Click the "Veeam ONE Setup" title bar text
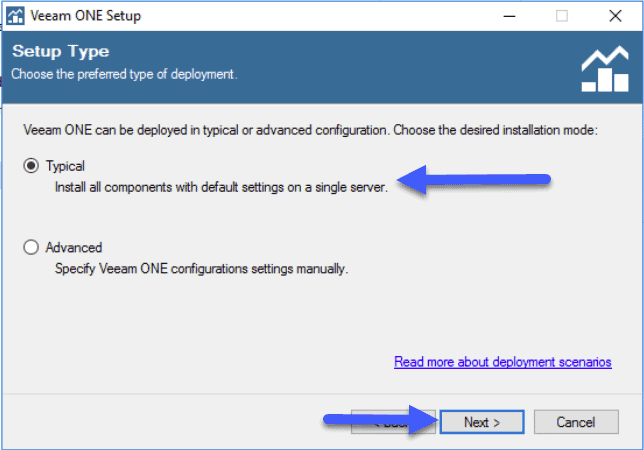 [x=85, y=16]
